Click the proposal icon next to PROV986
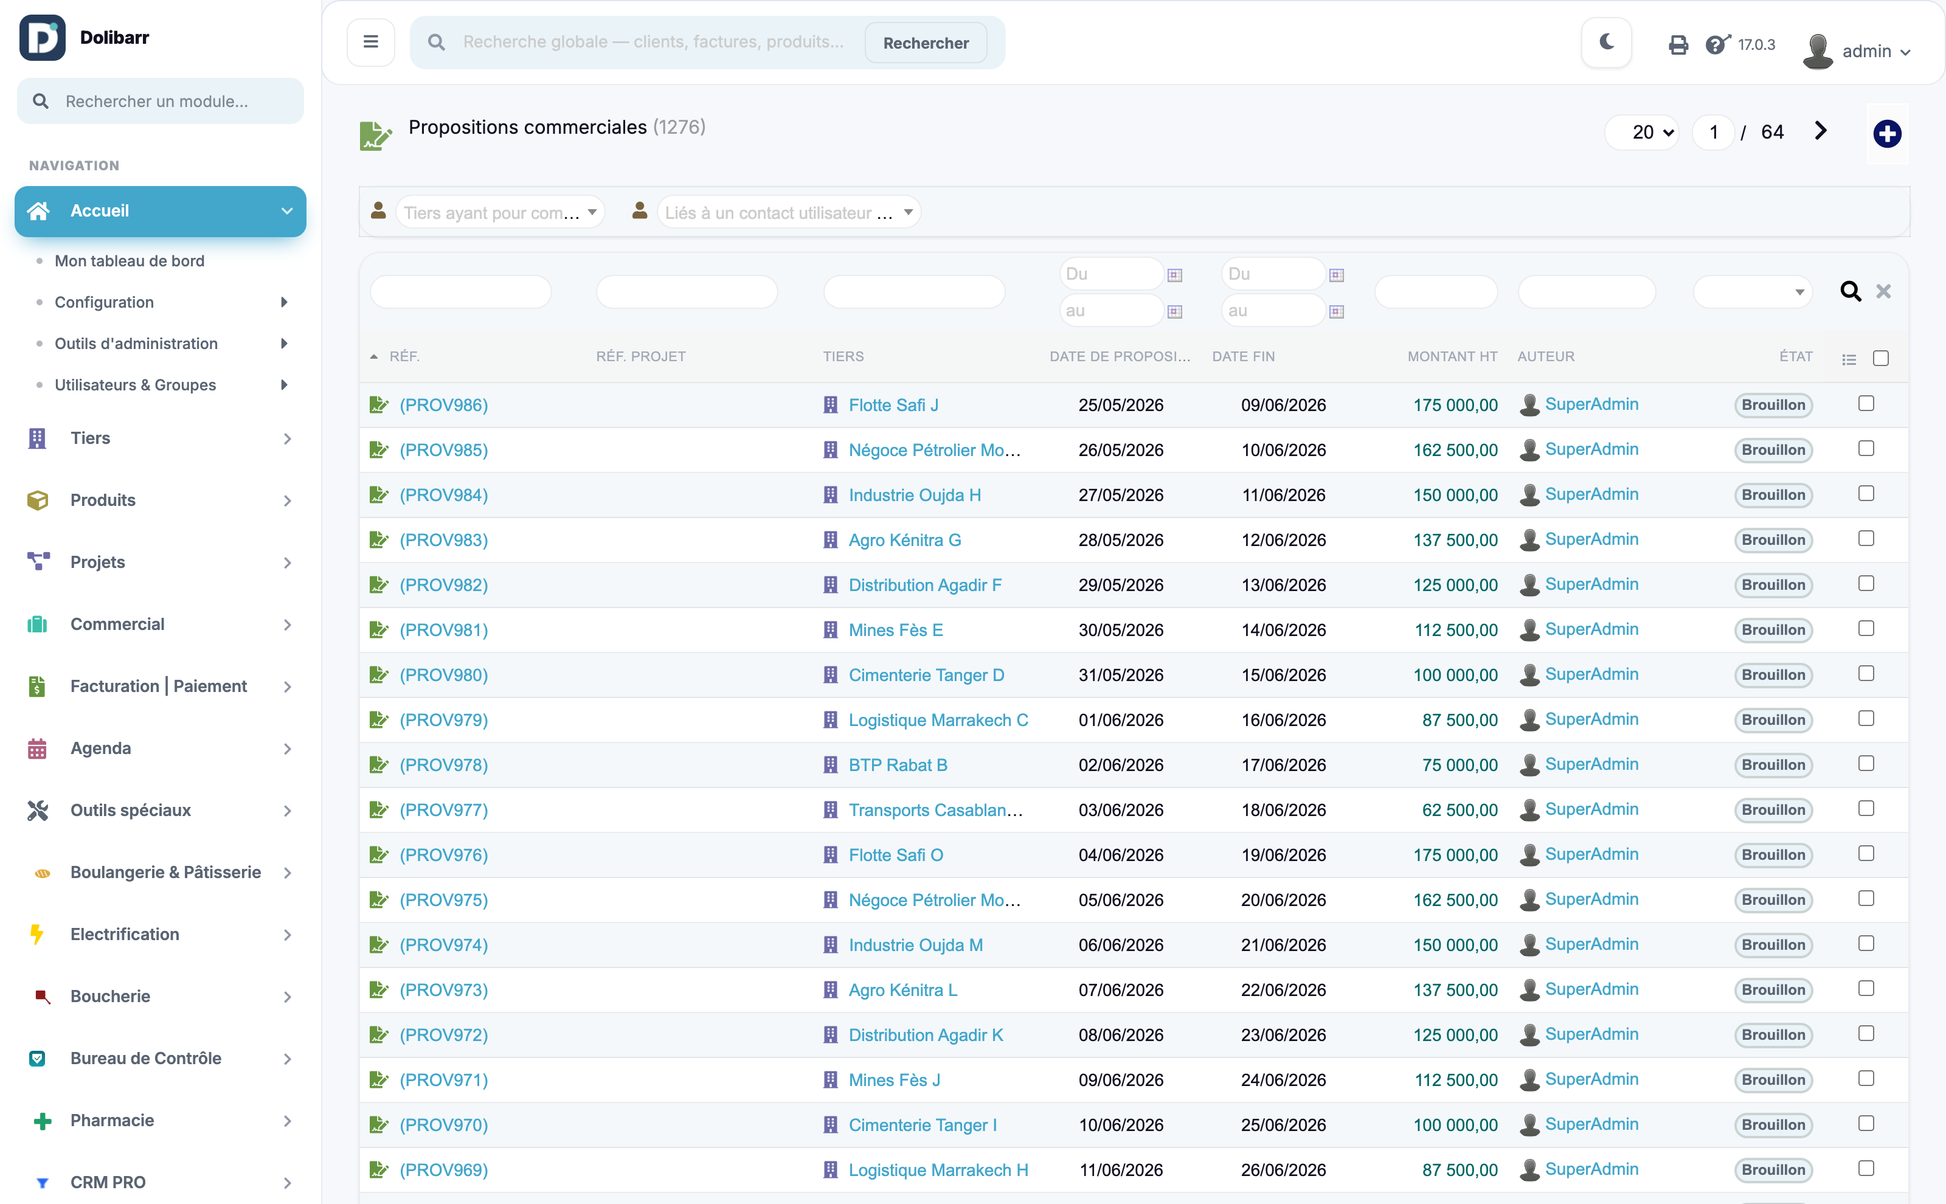1946x1204 pixels. pyautogui.click(x=378, y=405)
